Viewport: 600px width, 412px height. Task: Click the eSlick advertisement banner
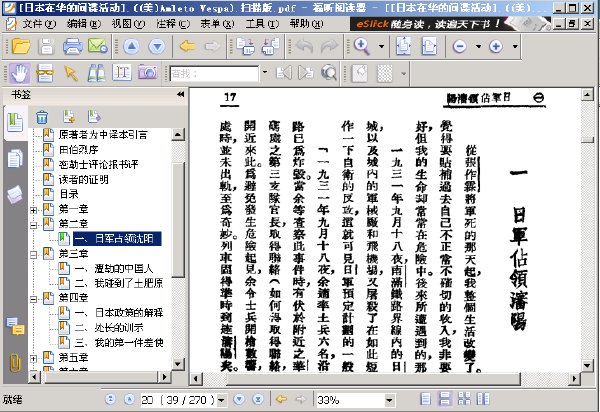click(450, 24)
